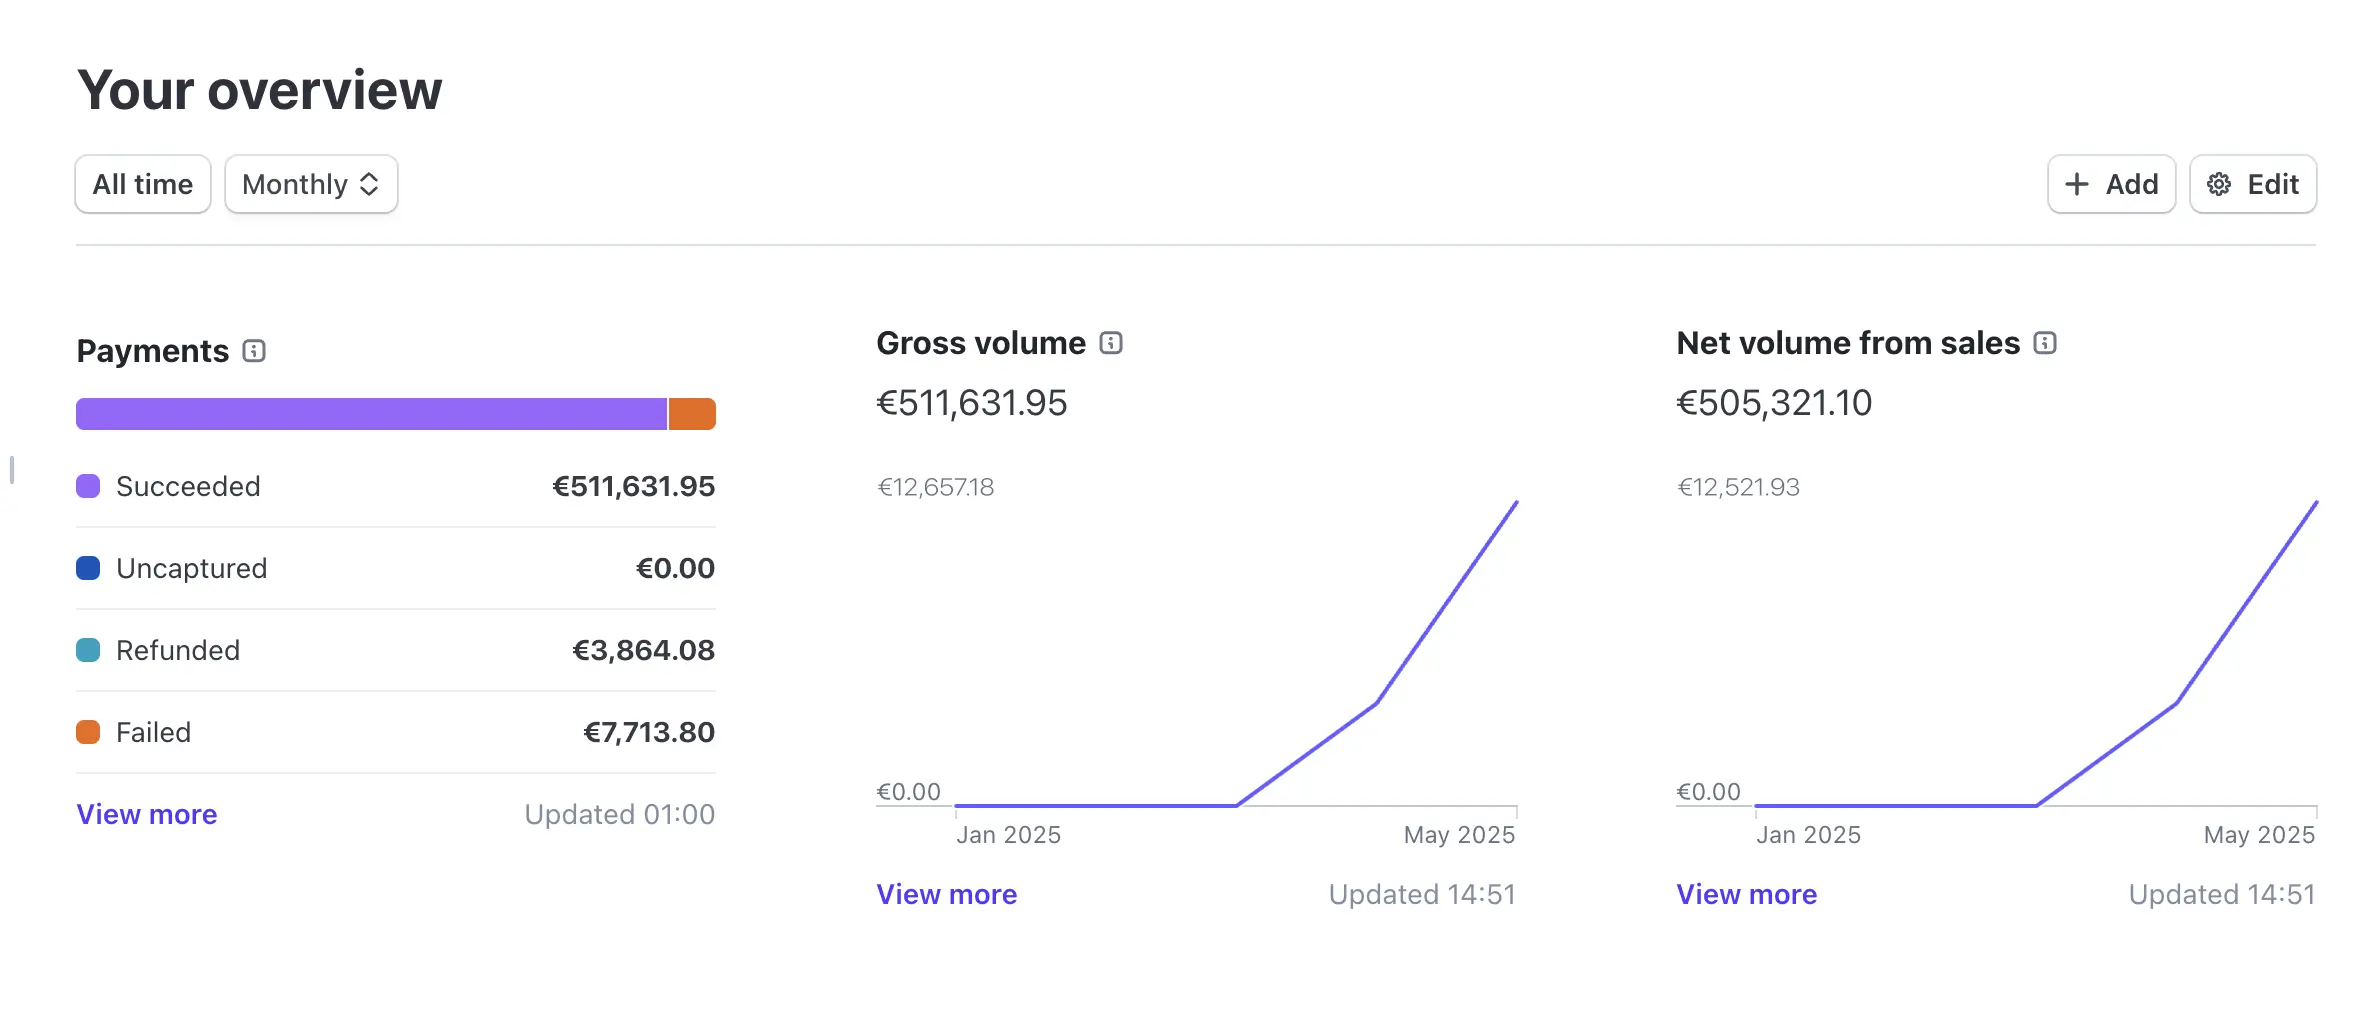2372x1030 pixels.
Task: Open the All time date range selector
Action: (143, 184)
